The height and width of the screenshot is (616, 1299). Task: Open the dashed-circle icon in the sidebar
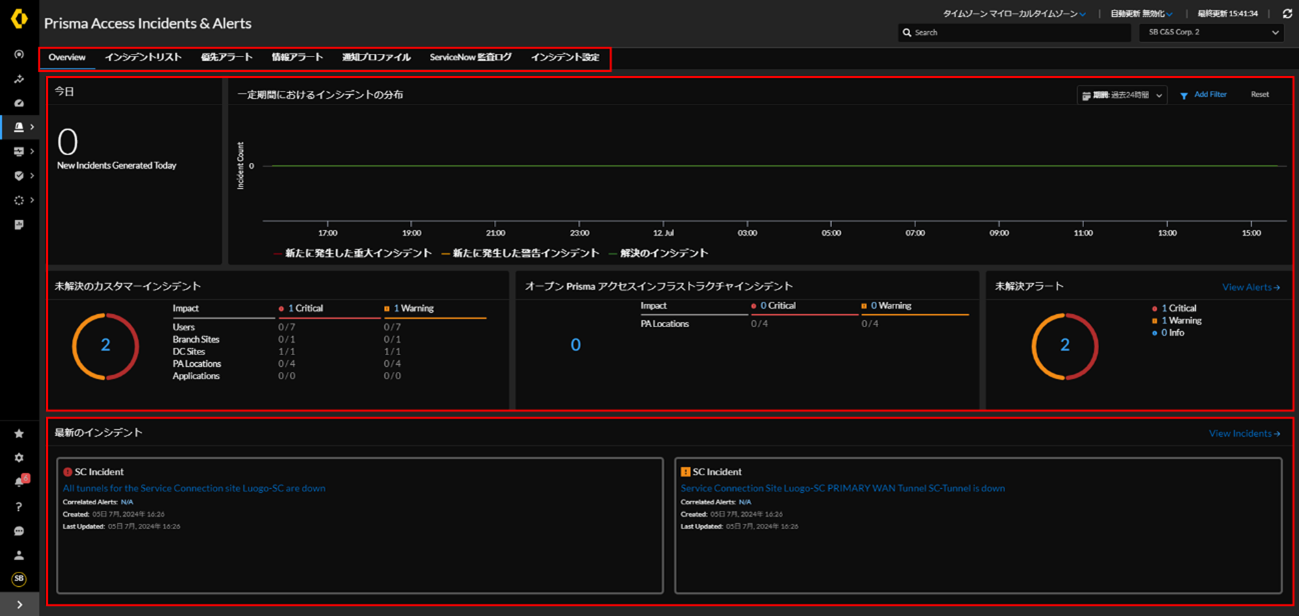tap(19, 200)
